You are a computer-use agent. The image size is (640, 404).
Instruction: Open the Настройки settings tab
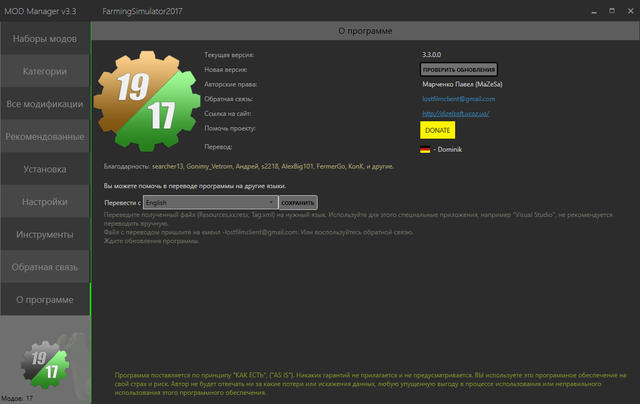click(45, 202)
